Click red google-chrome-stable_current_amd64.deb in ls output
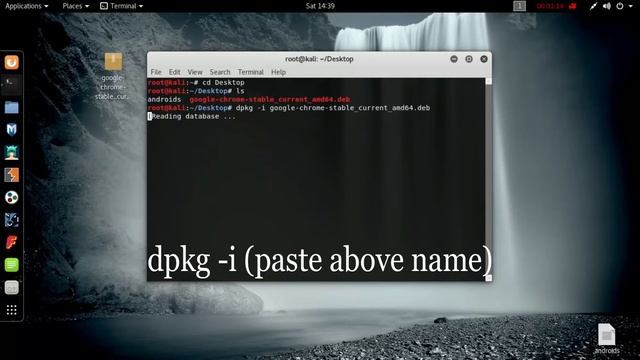The height and width of the screenshot is (360, 640). coord(270,99)
